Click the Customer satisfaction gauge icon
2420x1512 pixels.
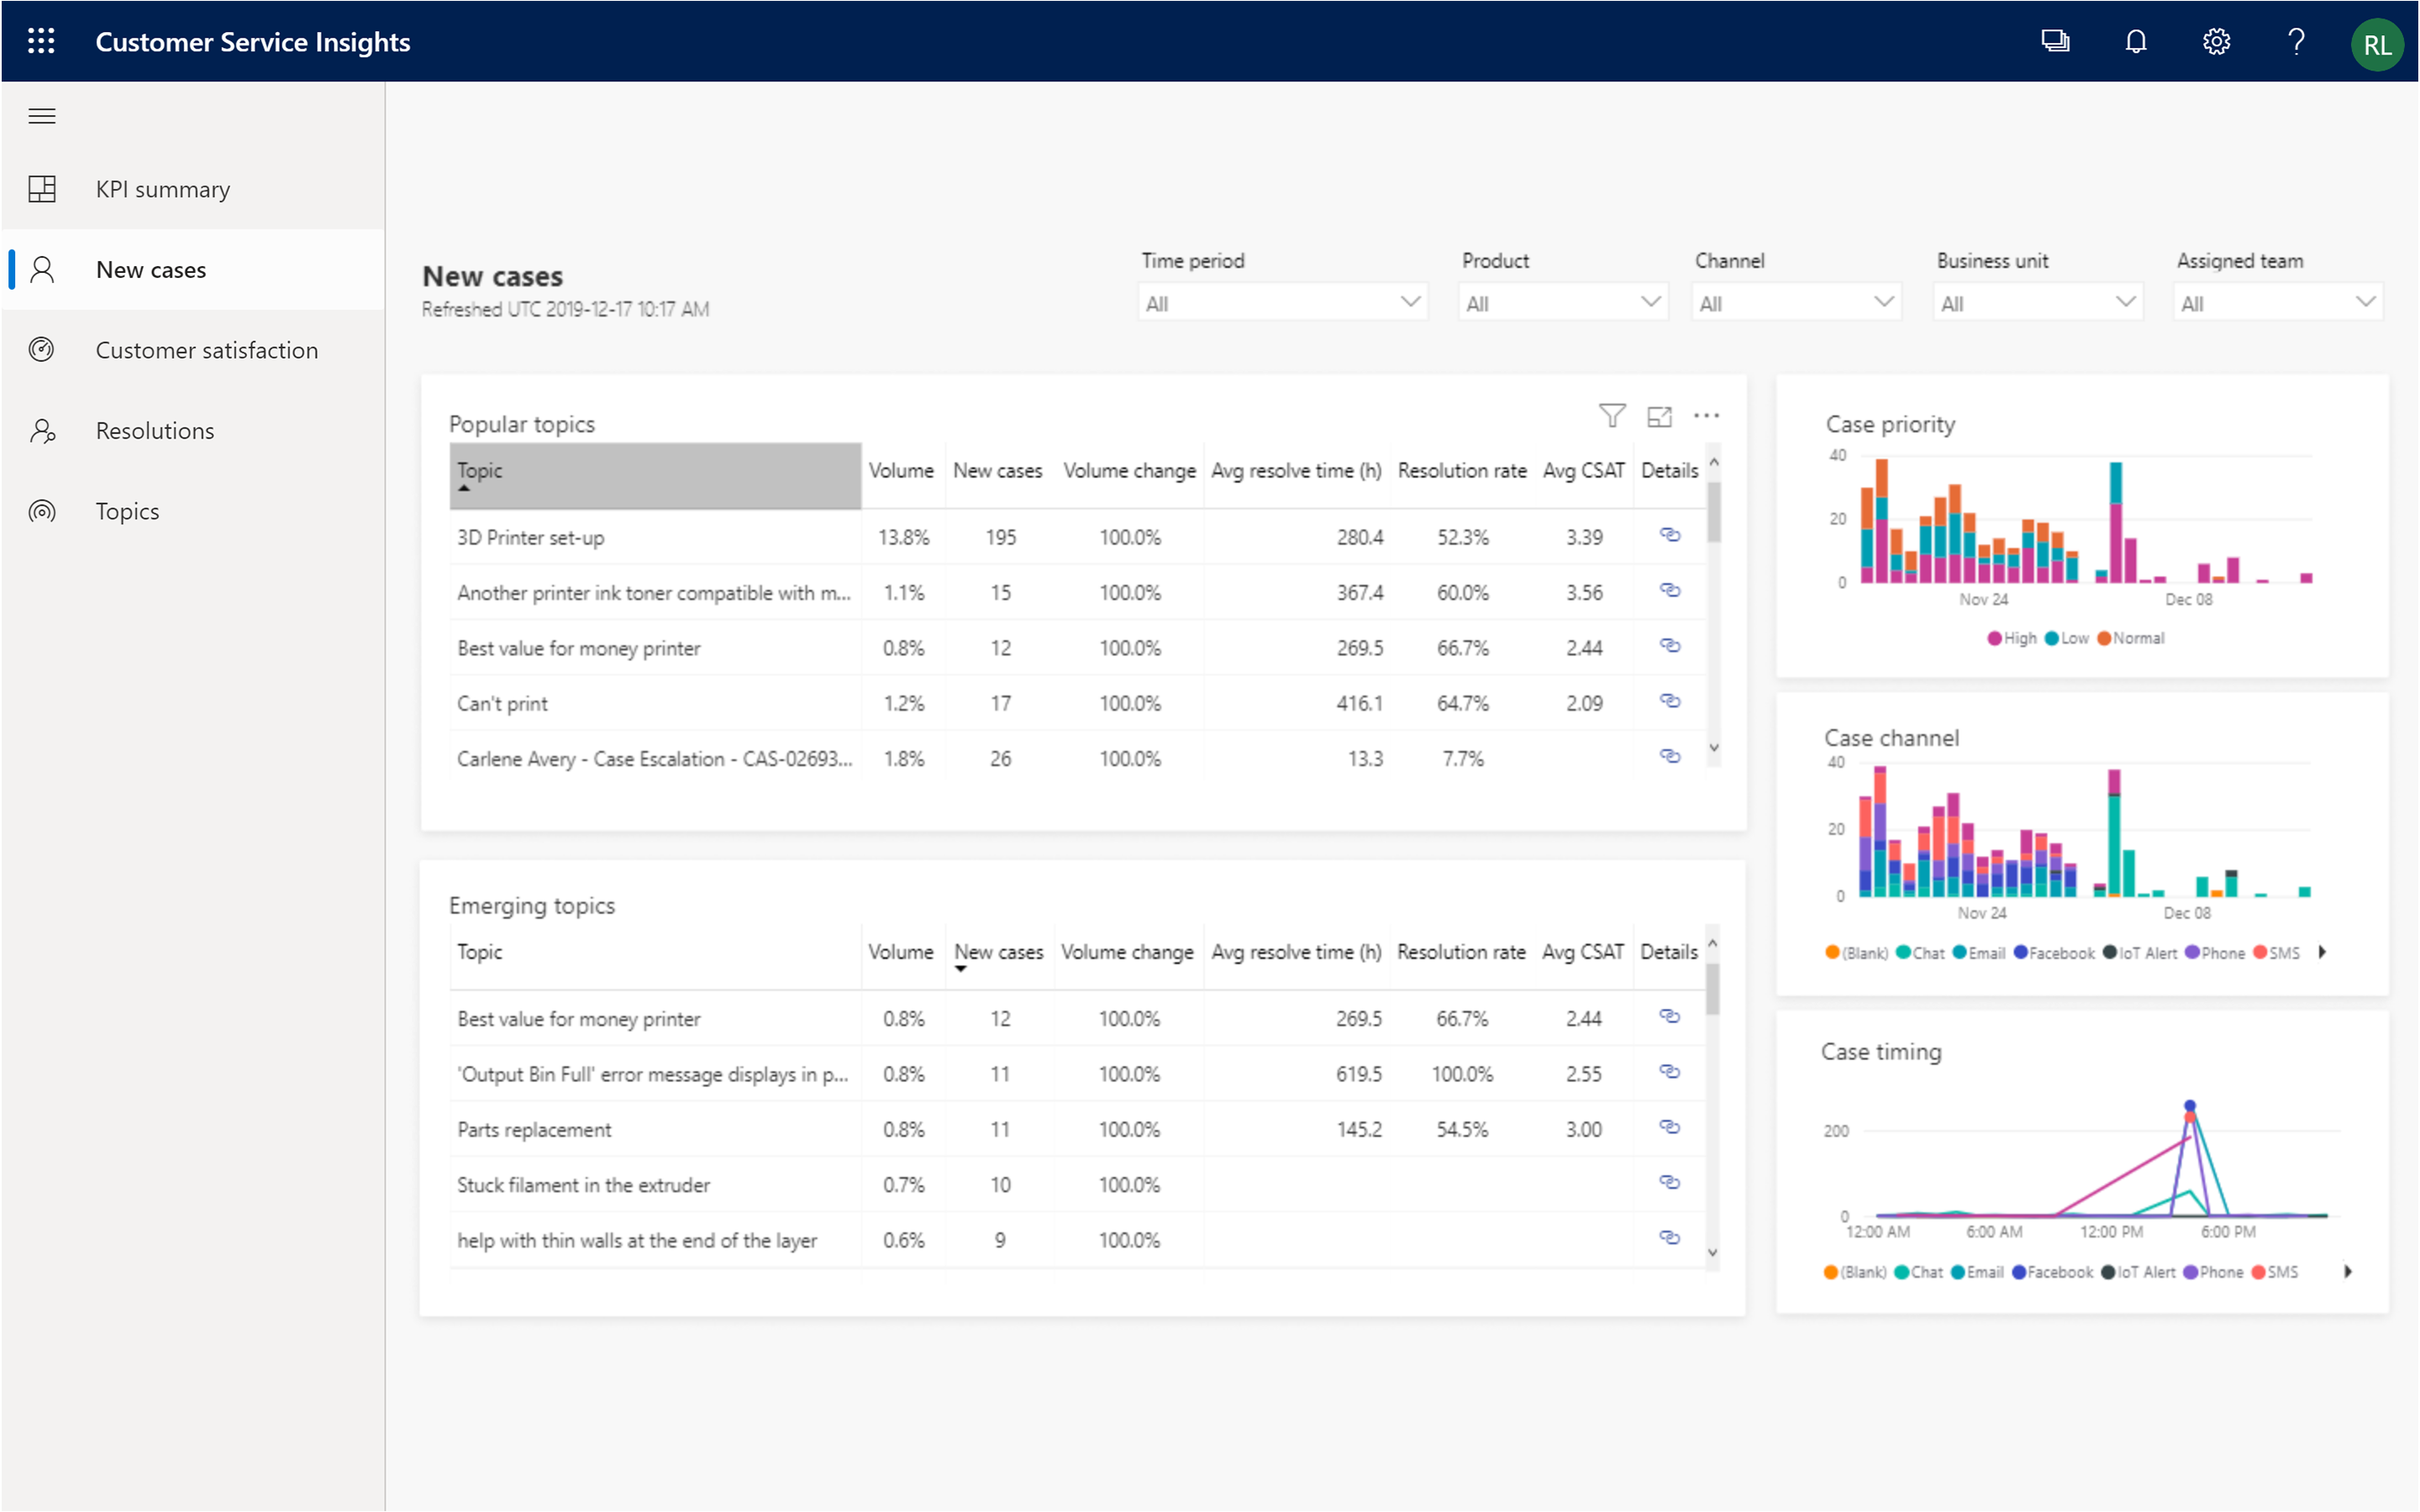42,350
